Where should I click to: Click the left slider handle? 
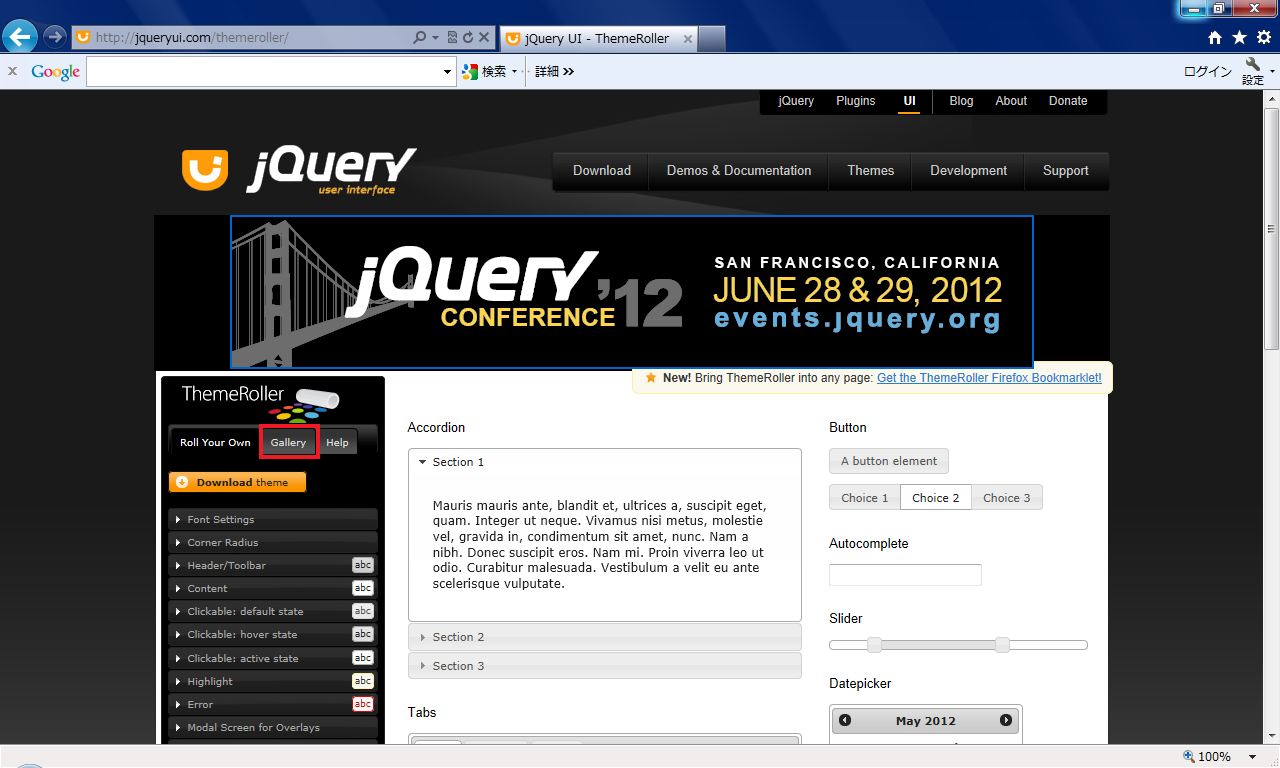click(x=874, y=645)
